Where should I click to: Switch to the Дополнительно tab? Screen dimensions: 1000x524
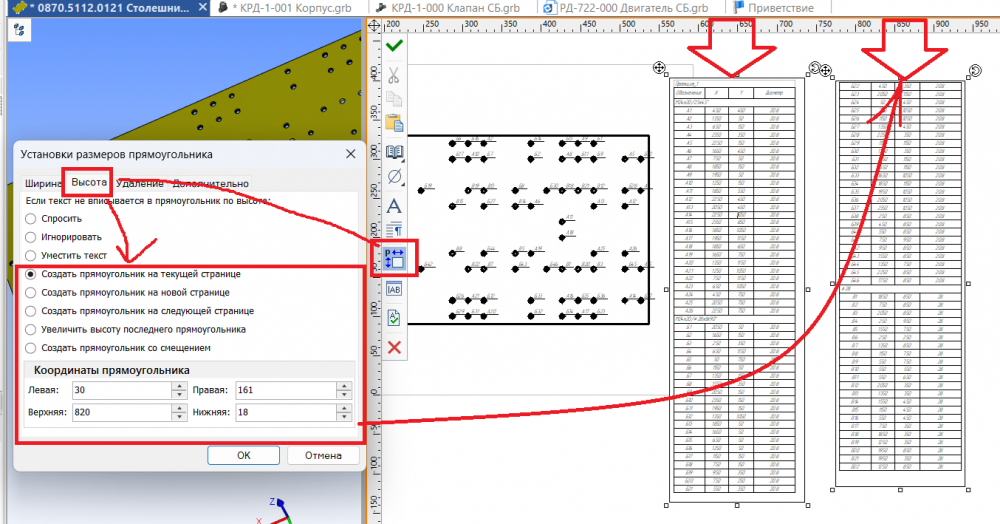pos(210,184)
